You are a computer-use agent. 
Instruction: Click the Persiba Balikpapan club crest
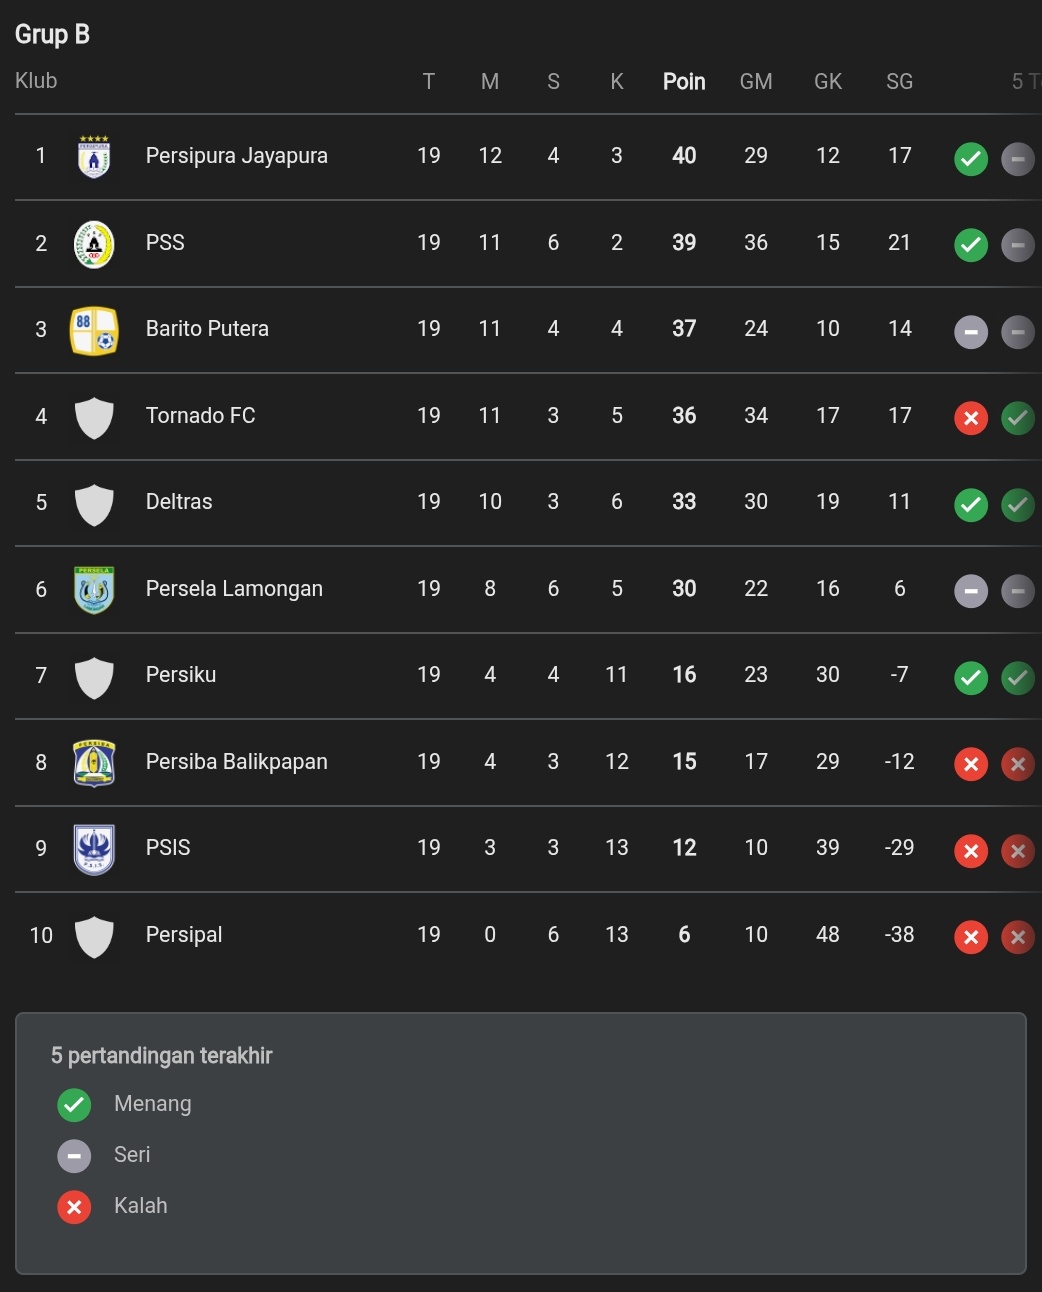pos(94,763)
